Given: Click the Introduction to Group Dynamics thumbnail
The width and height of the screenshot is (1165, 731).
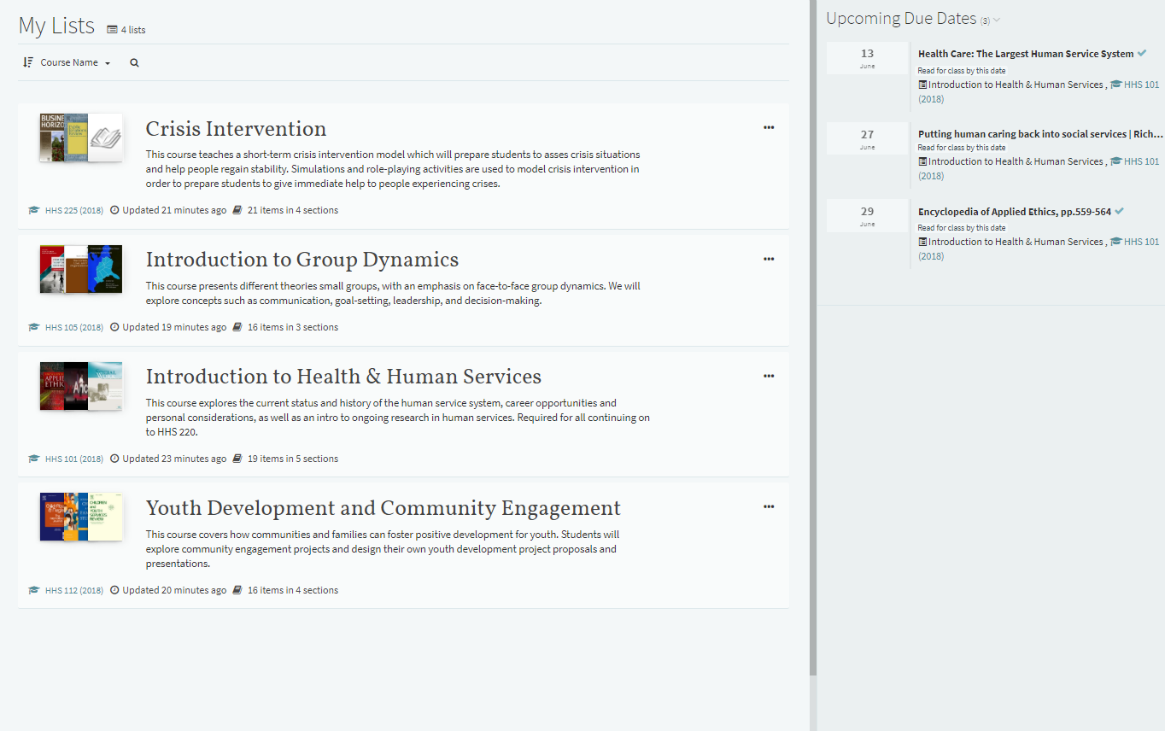Looking at the screenshot, I should 80,268.
